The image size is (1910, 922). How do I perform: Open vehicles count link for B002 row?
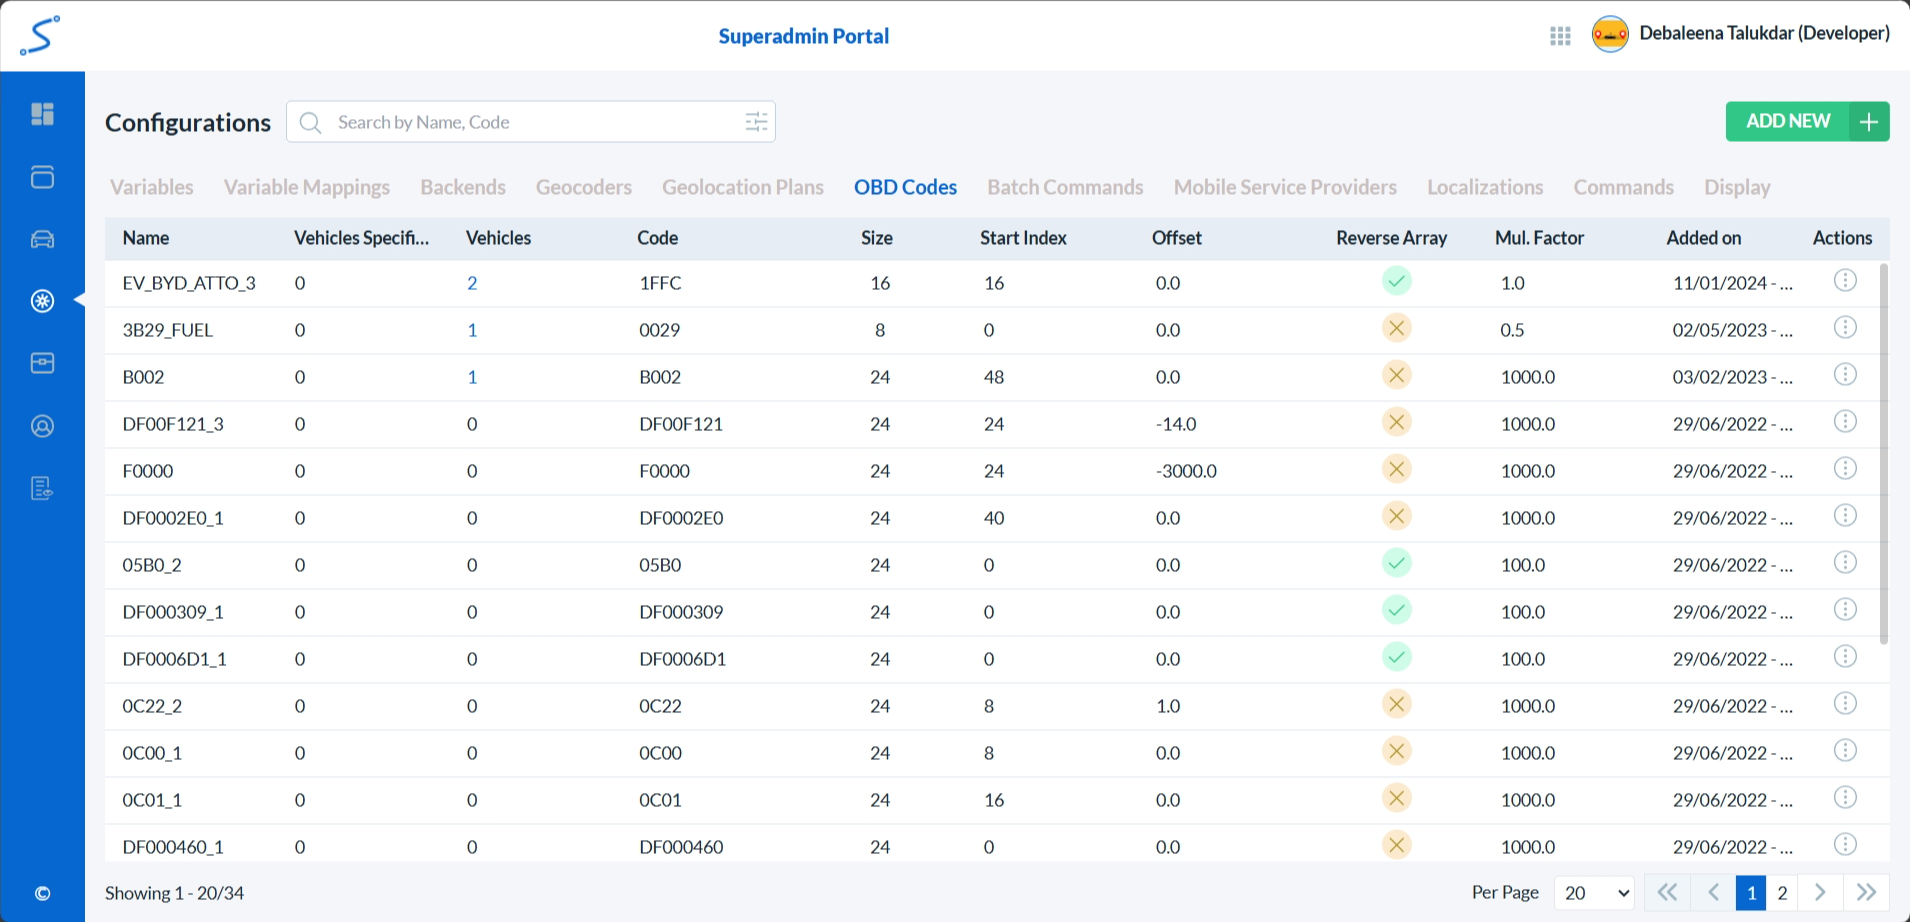[472, 377]
